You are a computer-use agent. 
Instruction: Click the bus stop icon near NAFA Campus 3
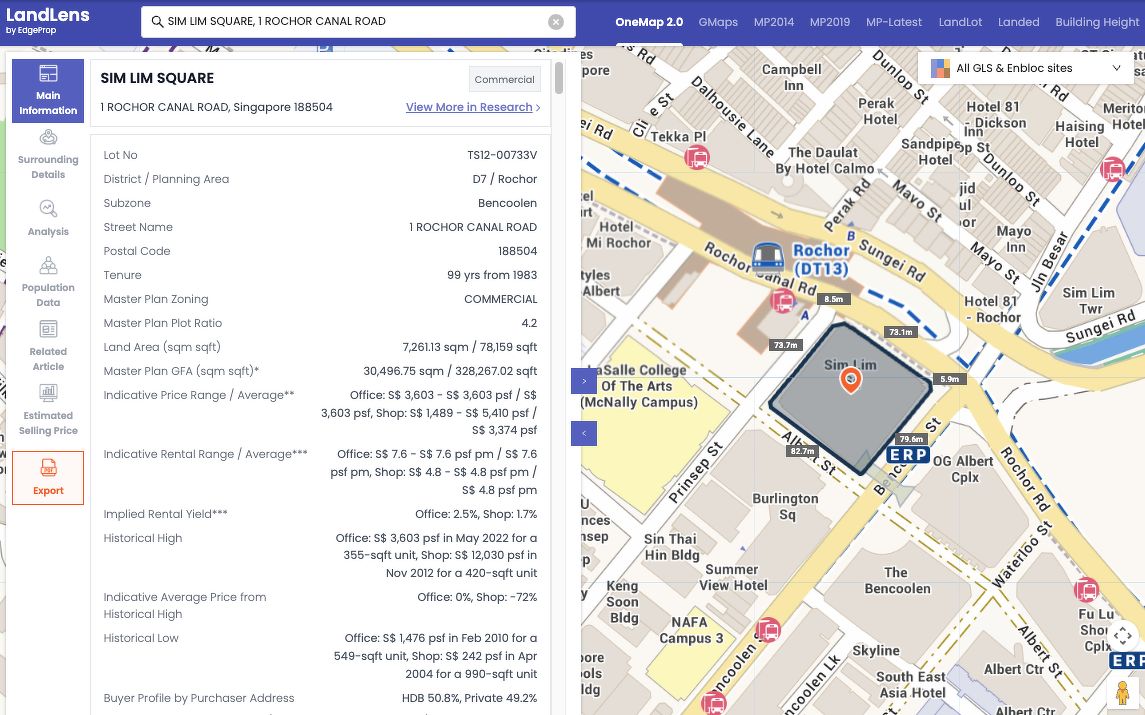pos(768,629)
